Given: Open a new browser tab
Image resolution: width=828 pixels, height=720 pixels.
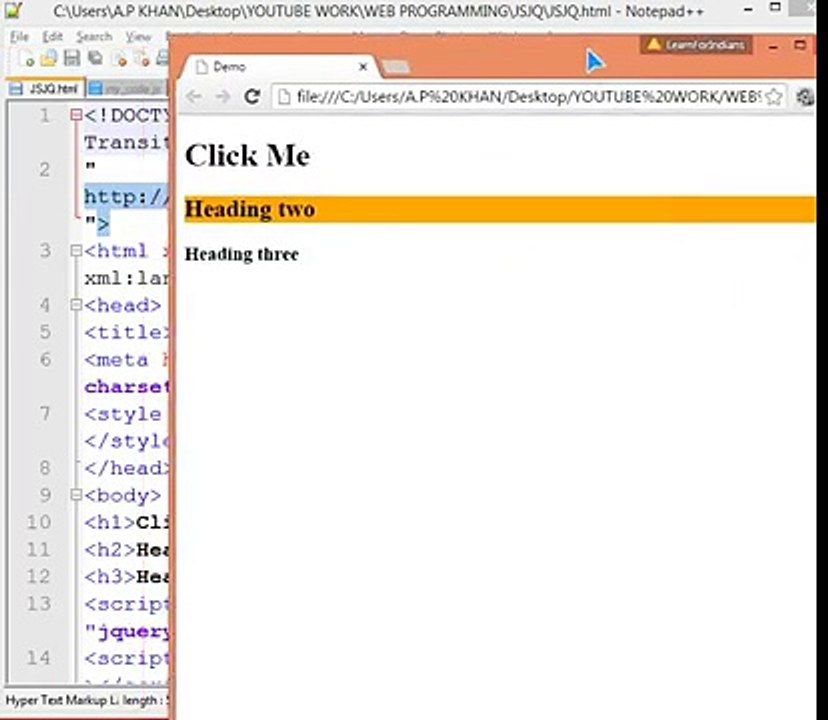Looking at the screenshot, I should (396, 67).
